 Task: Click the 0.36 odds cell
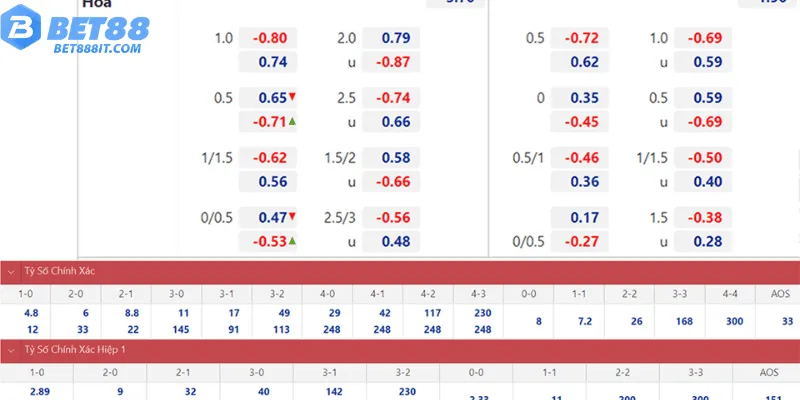coord(580,181)
